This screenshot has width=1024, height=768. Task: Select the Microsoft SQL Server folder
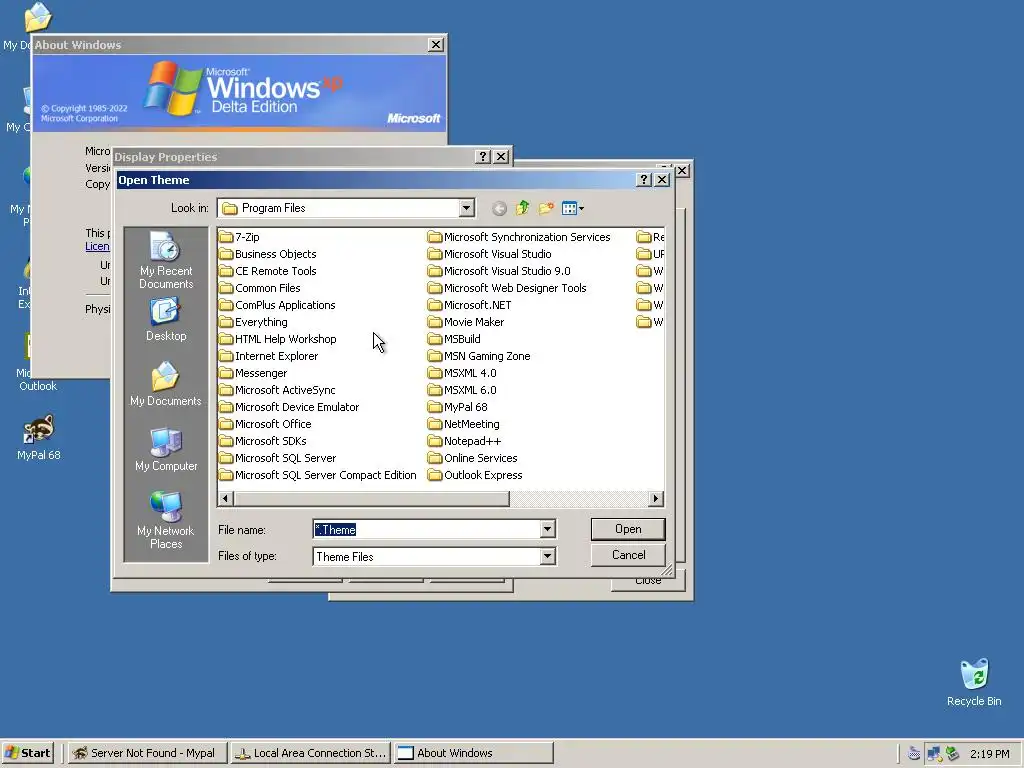[x=278, y=458]
